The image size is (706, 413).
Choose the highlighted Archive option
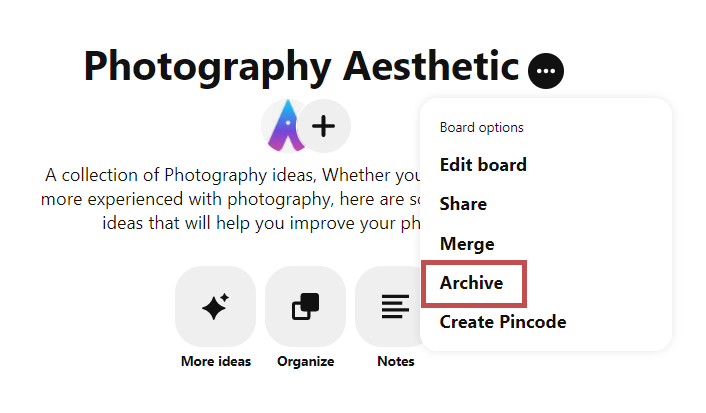(x=472, y=284)
